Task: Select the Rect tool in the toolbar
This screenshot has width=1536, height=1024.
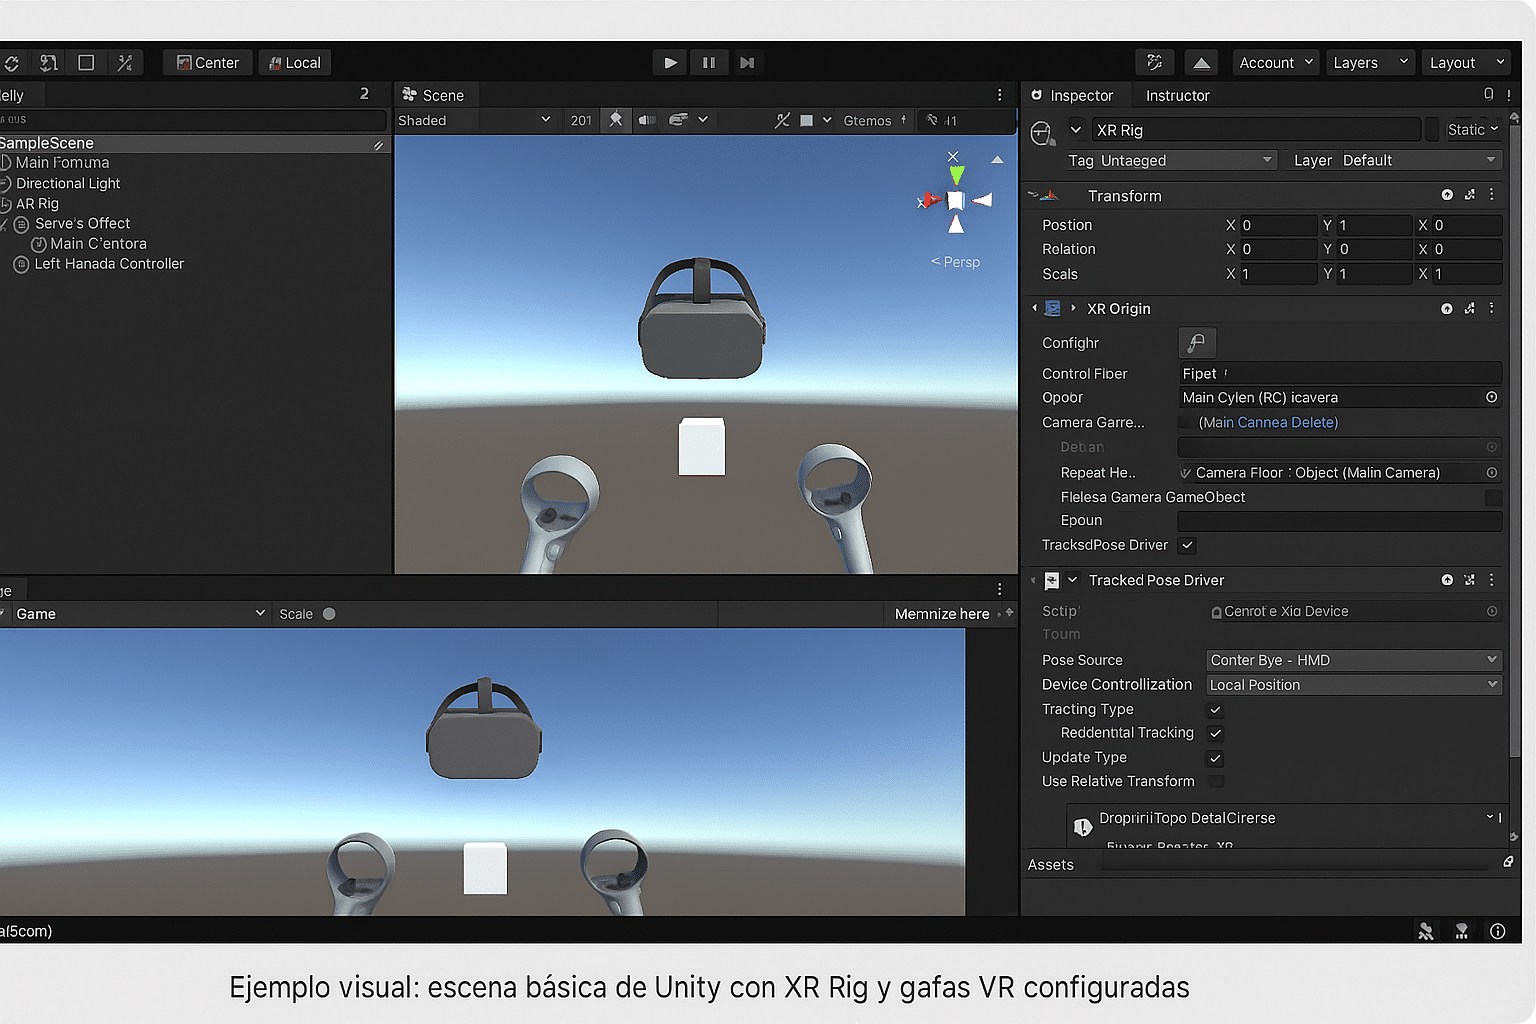Action: [x=86, y=62]
